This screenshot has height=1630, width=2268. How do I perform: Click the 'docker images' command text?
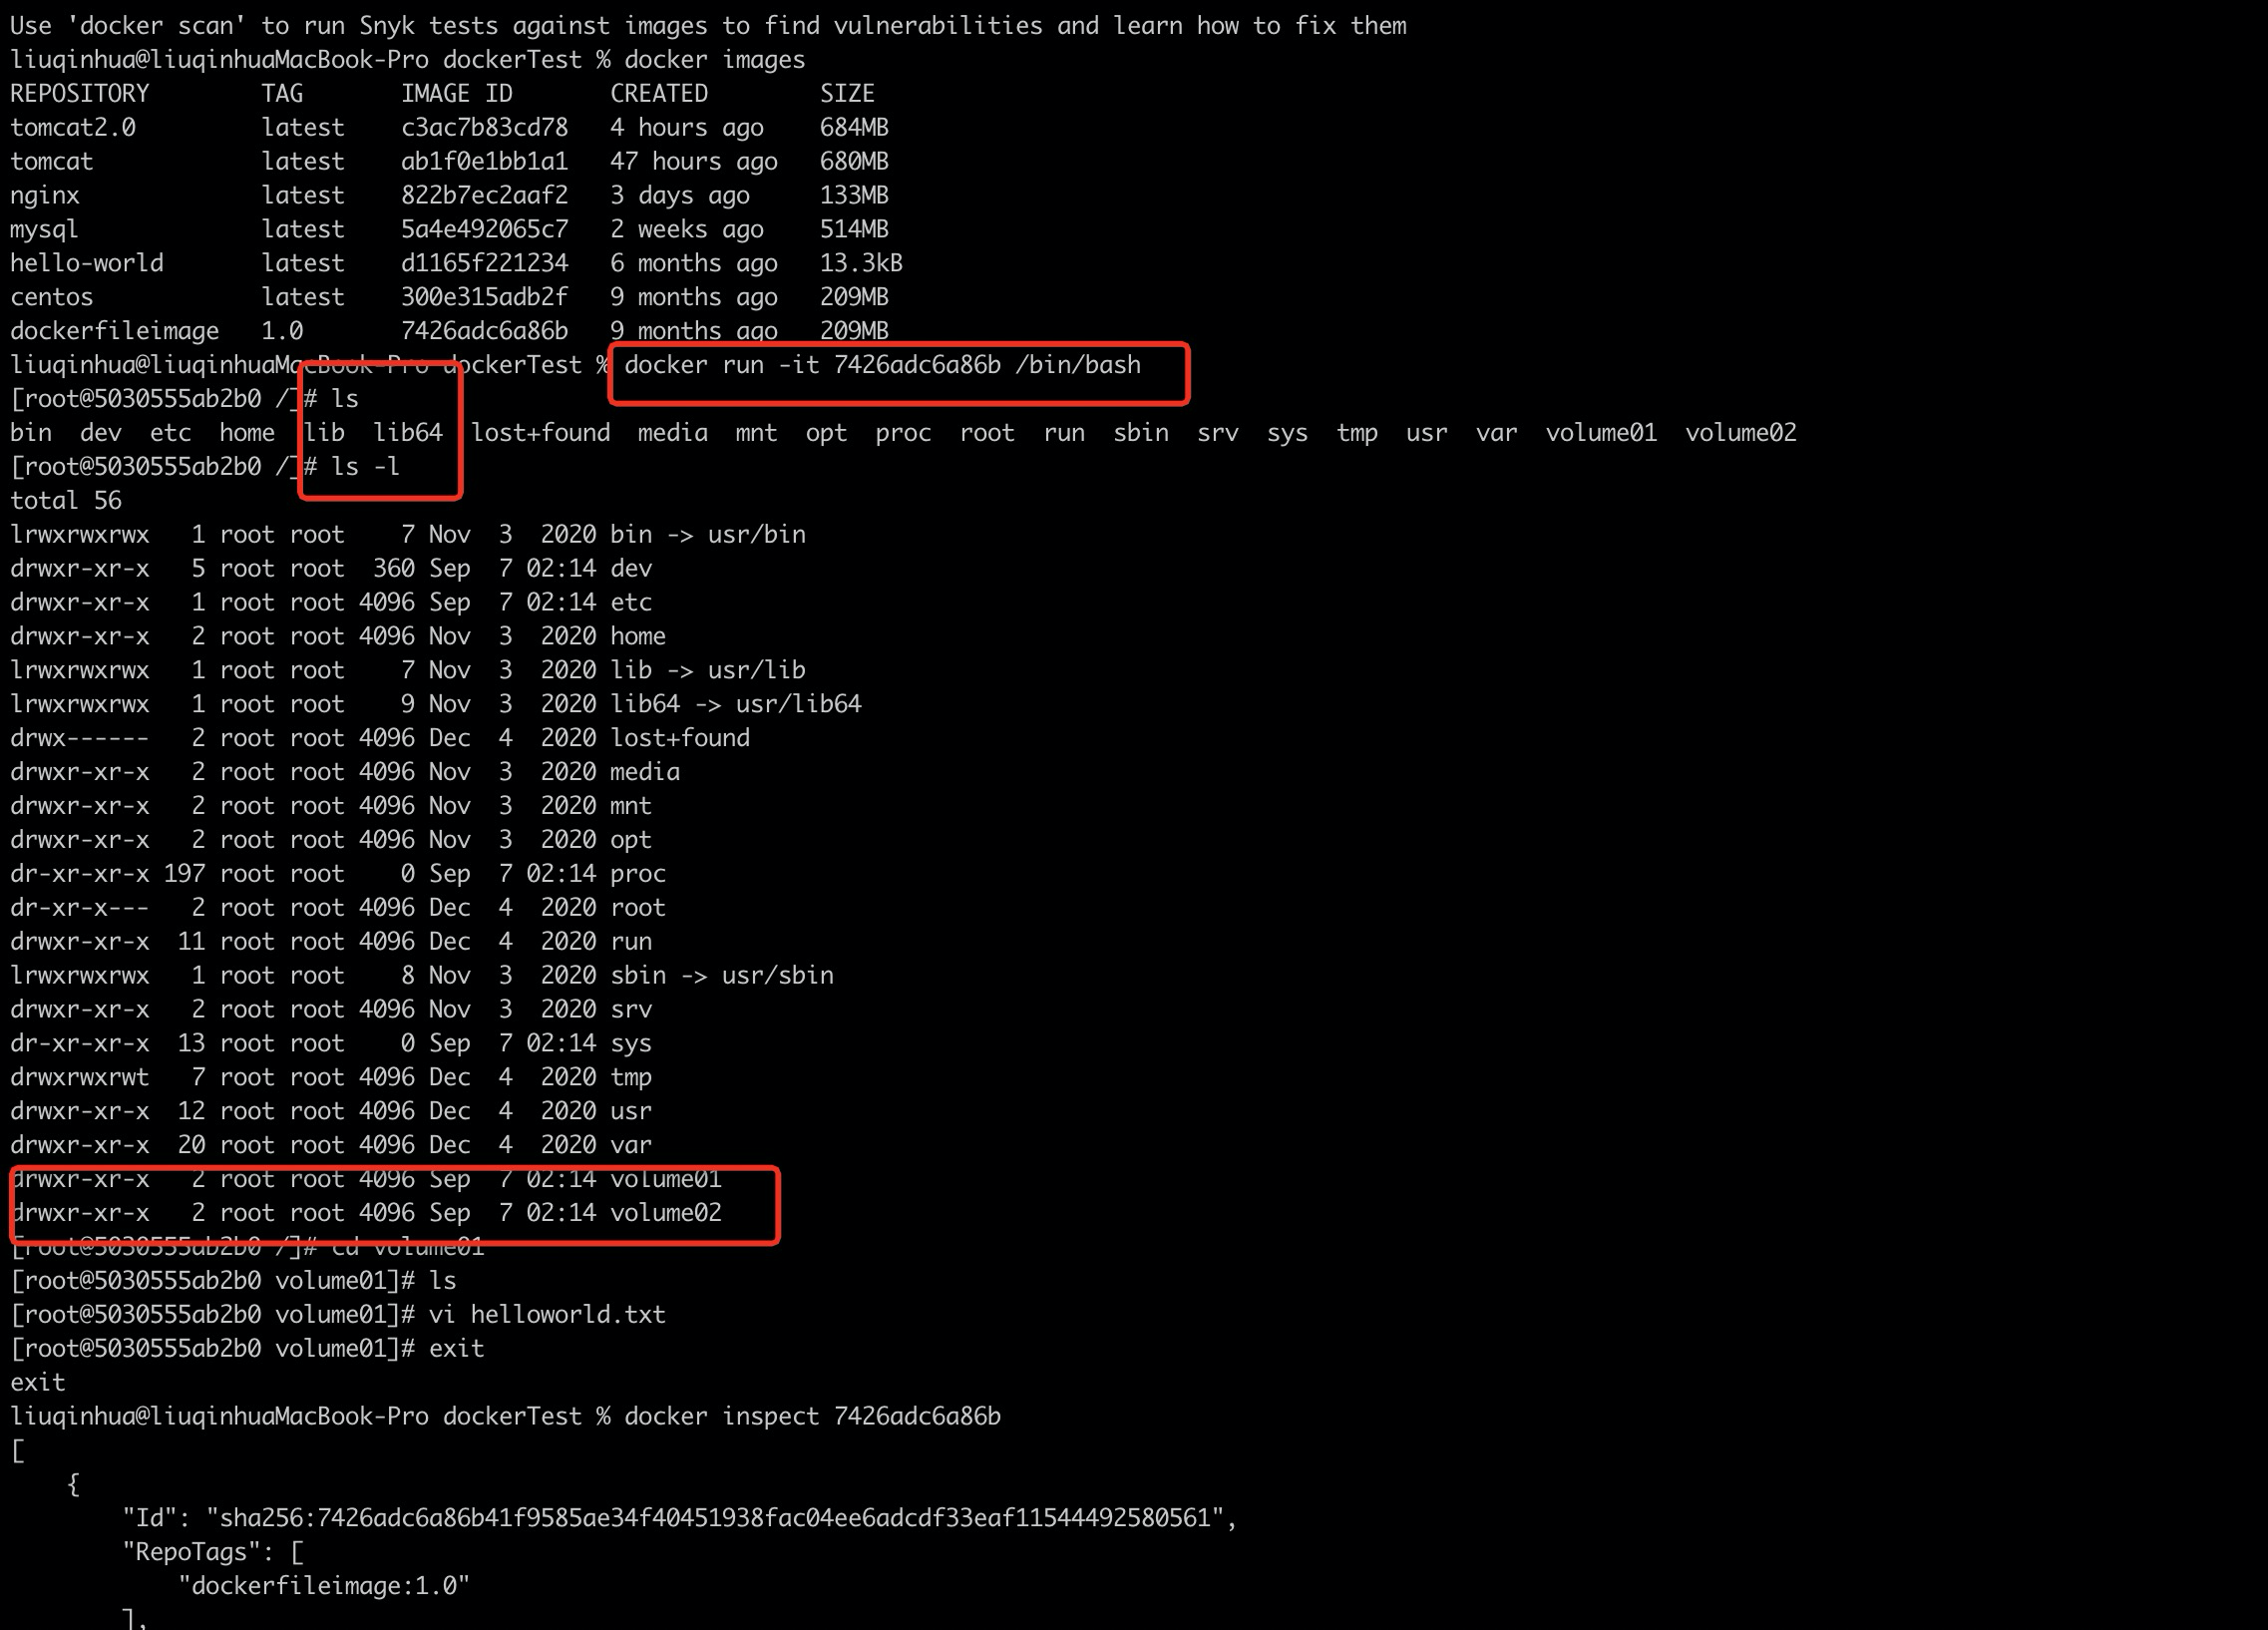tap(714, 60)
